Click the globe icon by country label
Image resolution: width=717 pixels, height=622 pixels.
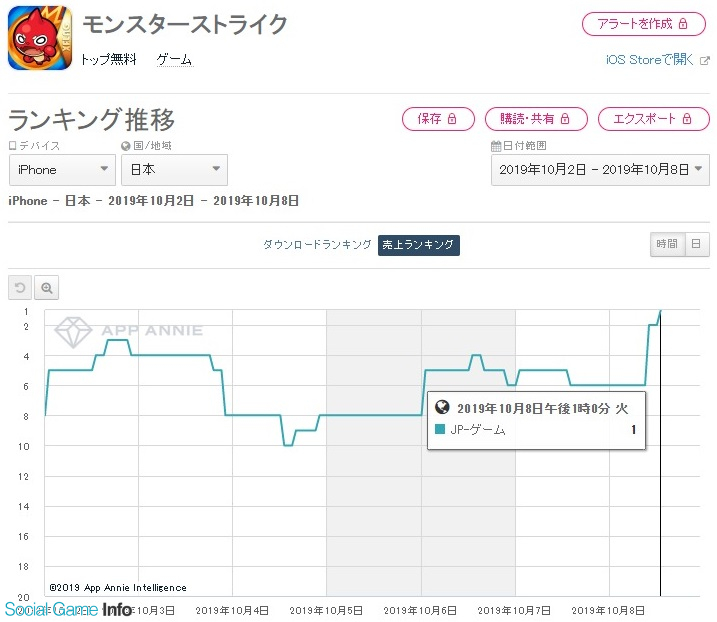(126, 145)
